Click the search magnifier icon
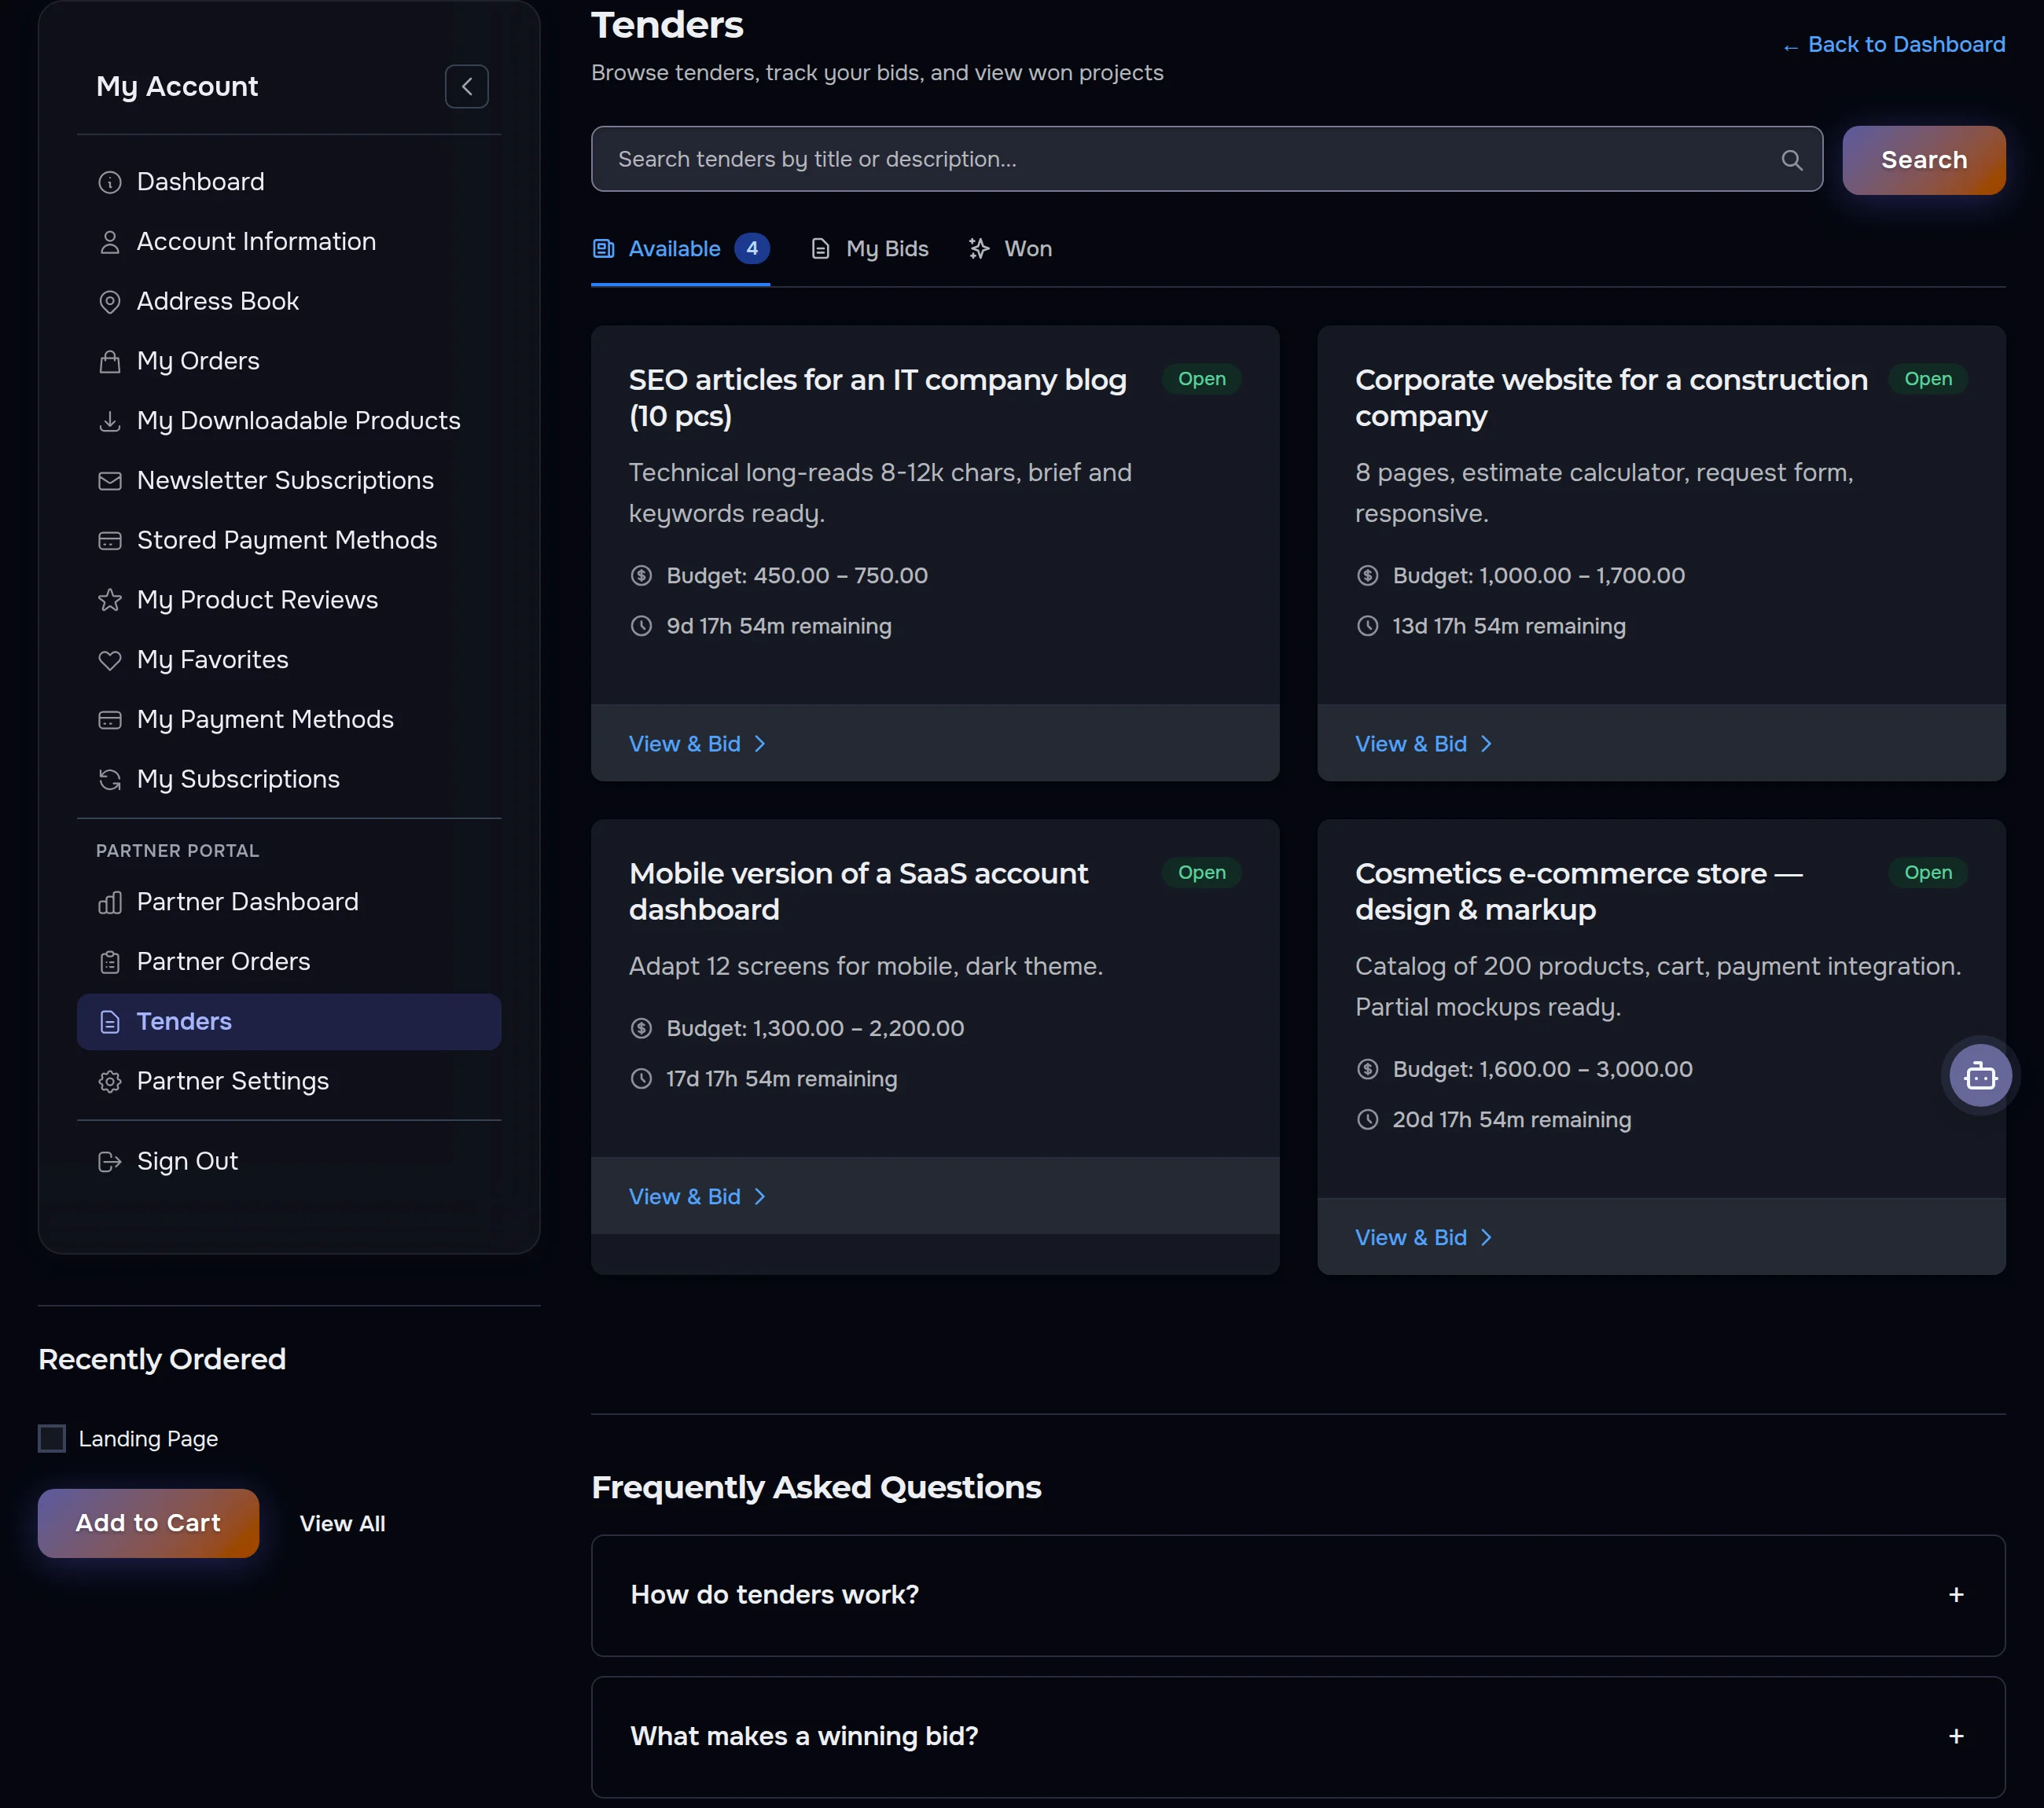 tap(1791, 160)
